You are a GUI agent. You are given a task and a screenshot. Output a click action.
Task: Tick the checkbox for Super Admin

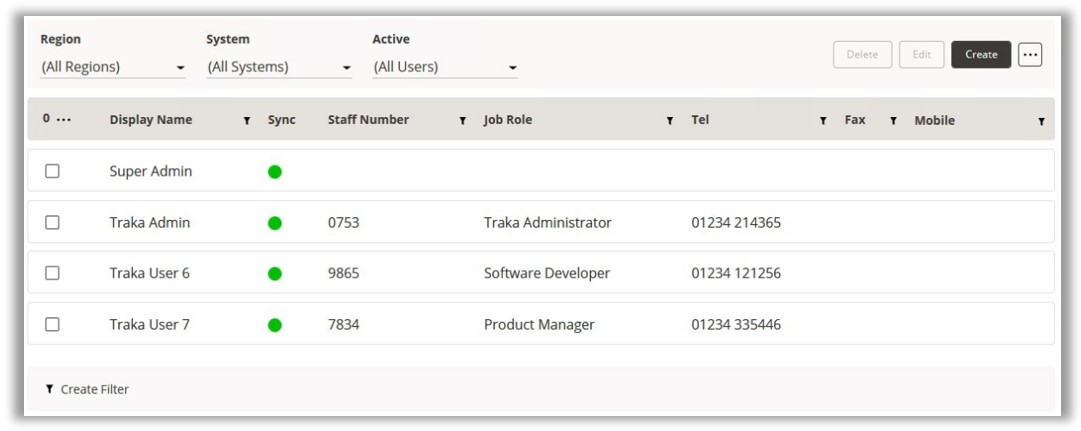pos(52,171)
